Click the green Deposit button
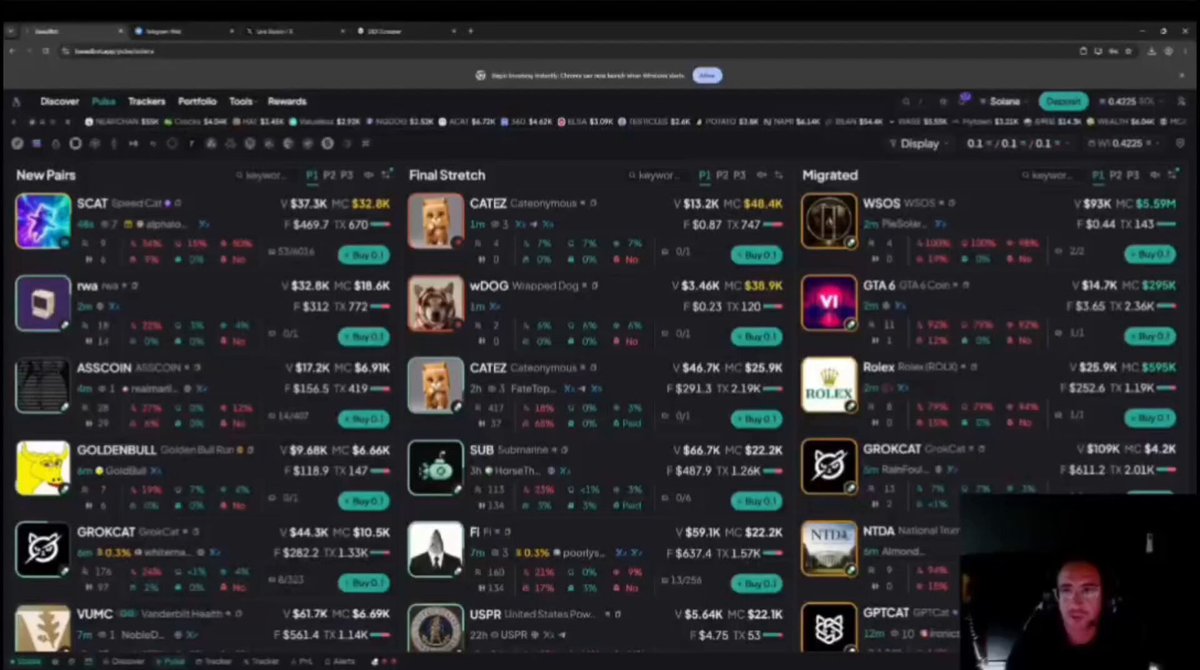Screen dimensions: 1200x670 (1063, 101)
